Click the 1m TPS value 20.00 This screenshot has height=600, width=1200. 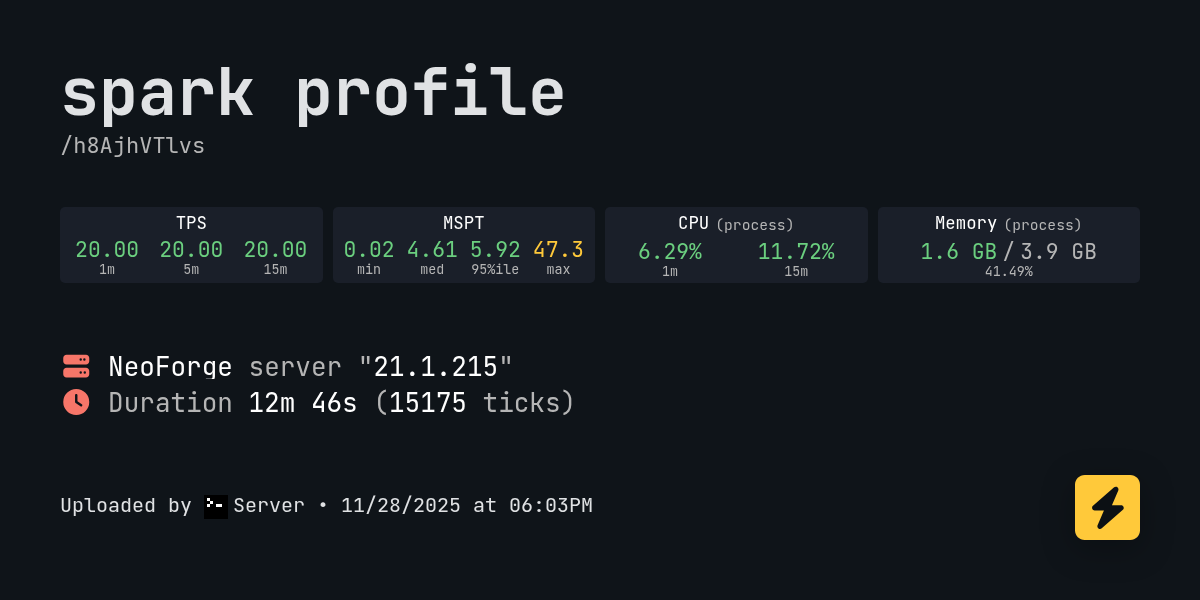(107, 250)
